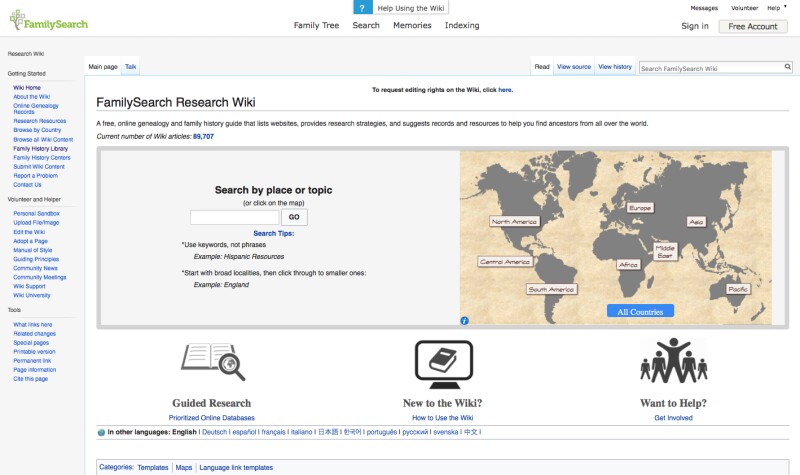Screen dimensions: 800x475
Task: Open Wiki University sidebar link
Action: point(32,295)
